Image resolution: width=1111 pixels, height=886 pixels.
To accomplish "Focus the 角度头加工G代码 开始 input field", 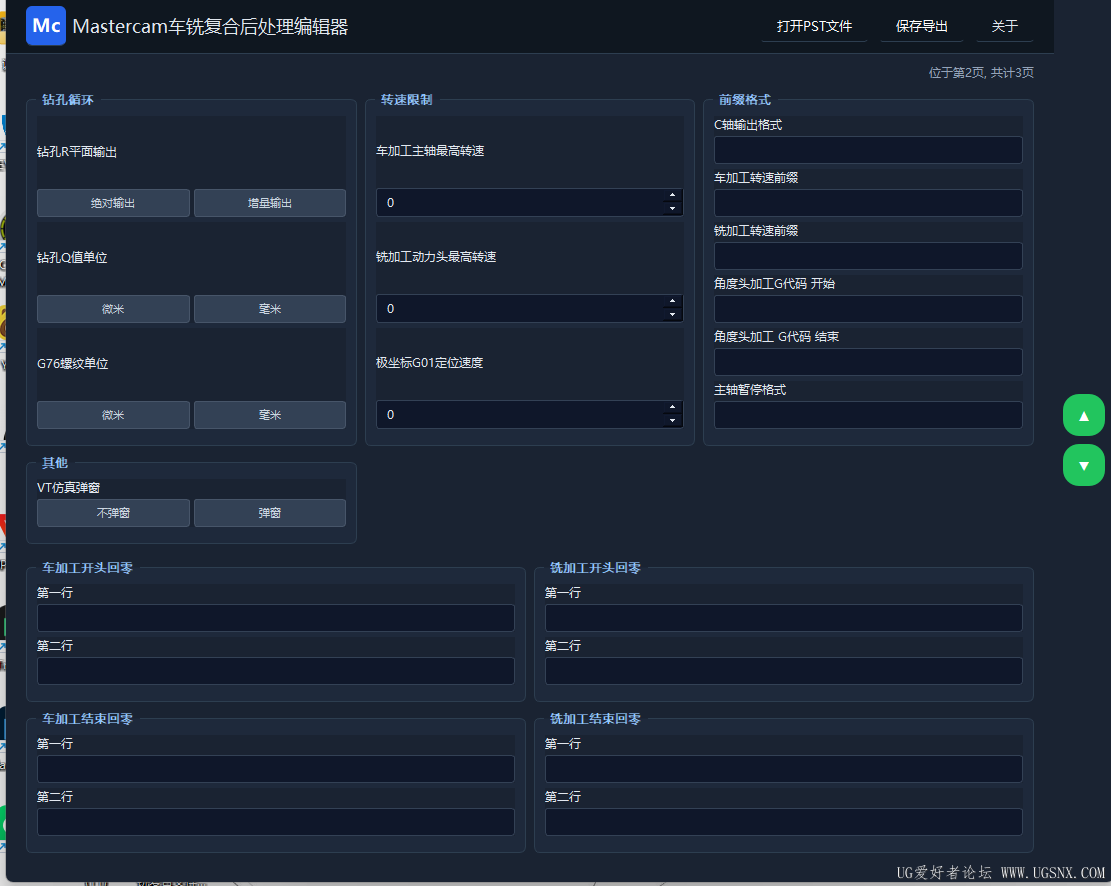I will pos(868,309).
